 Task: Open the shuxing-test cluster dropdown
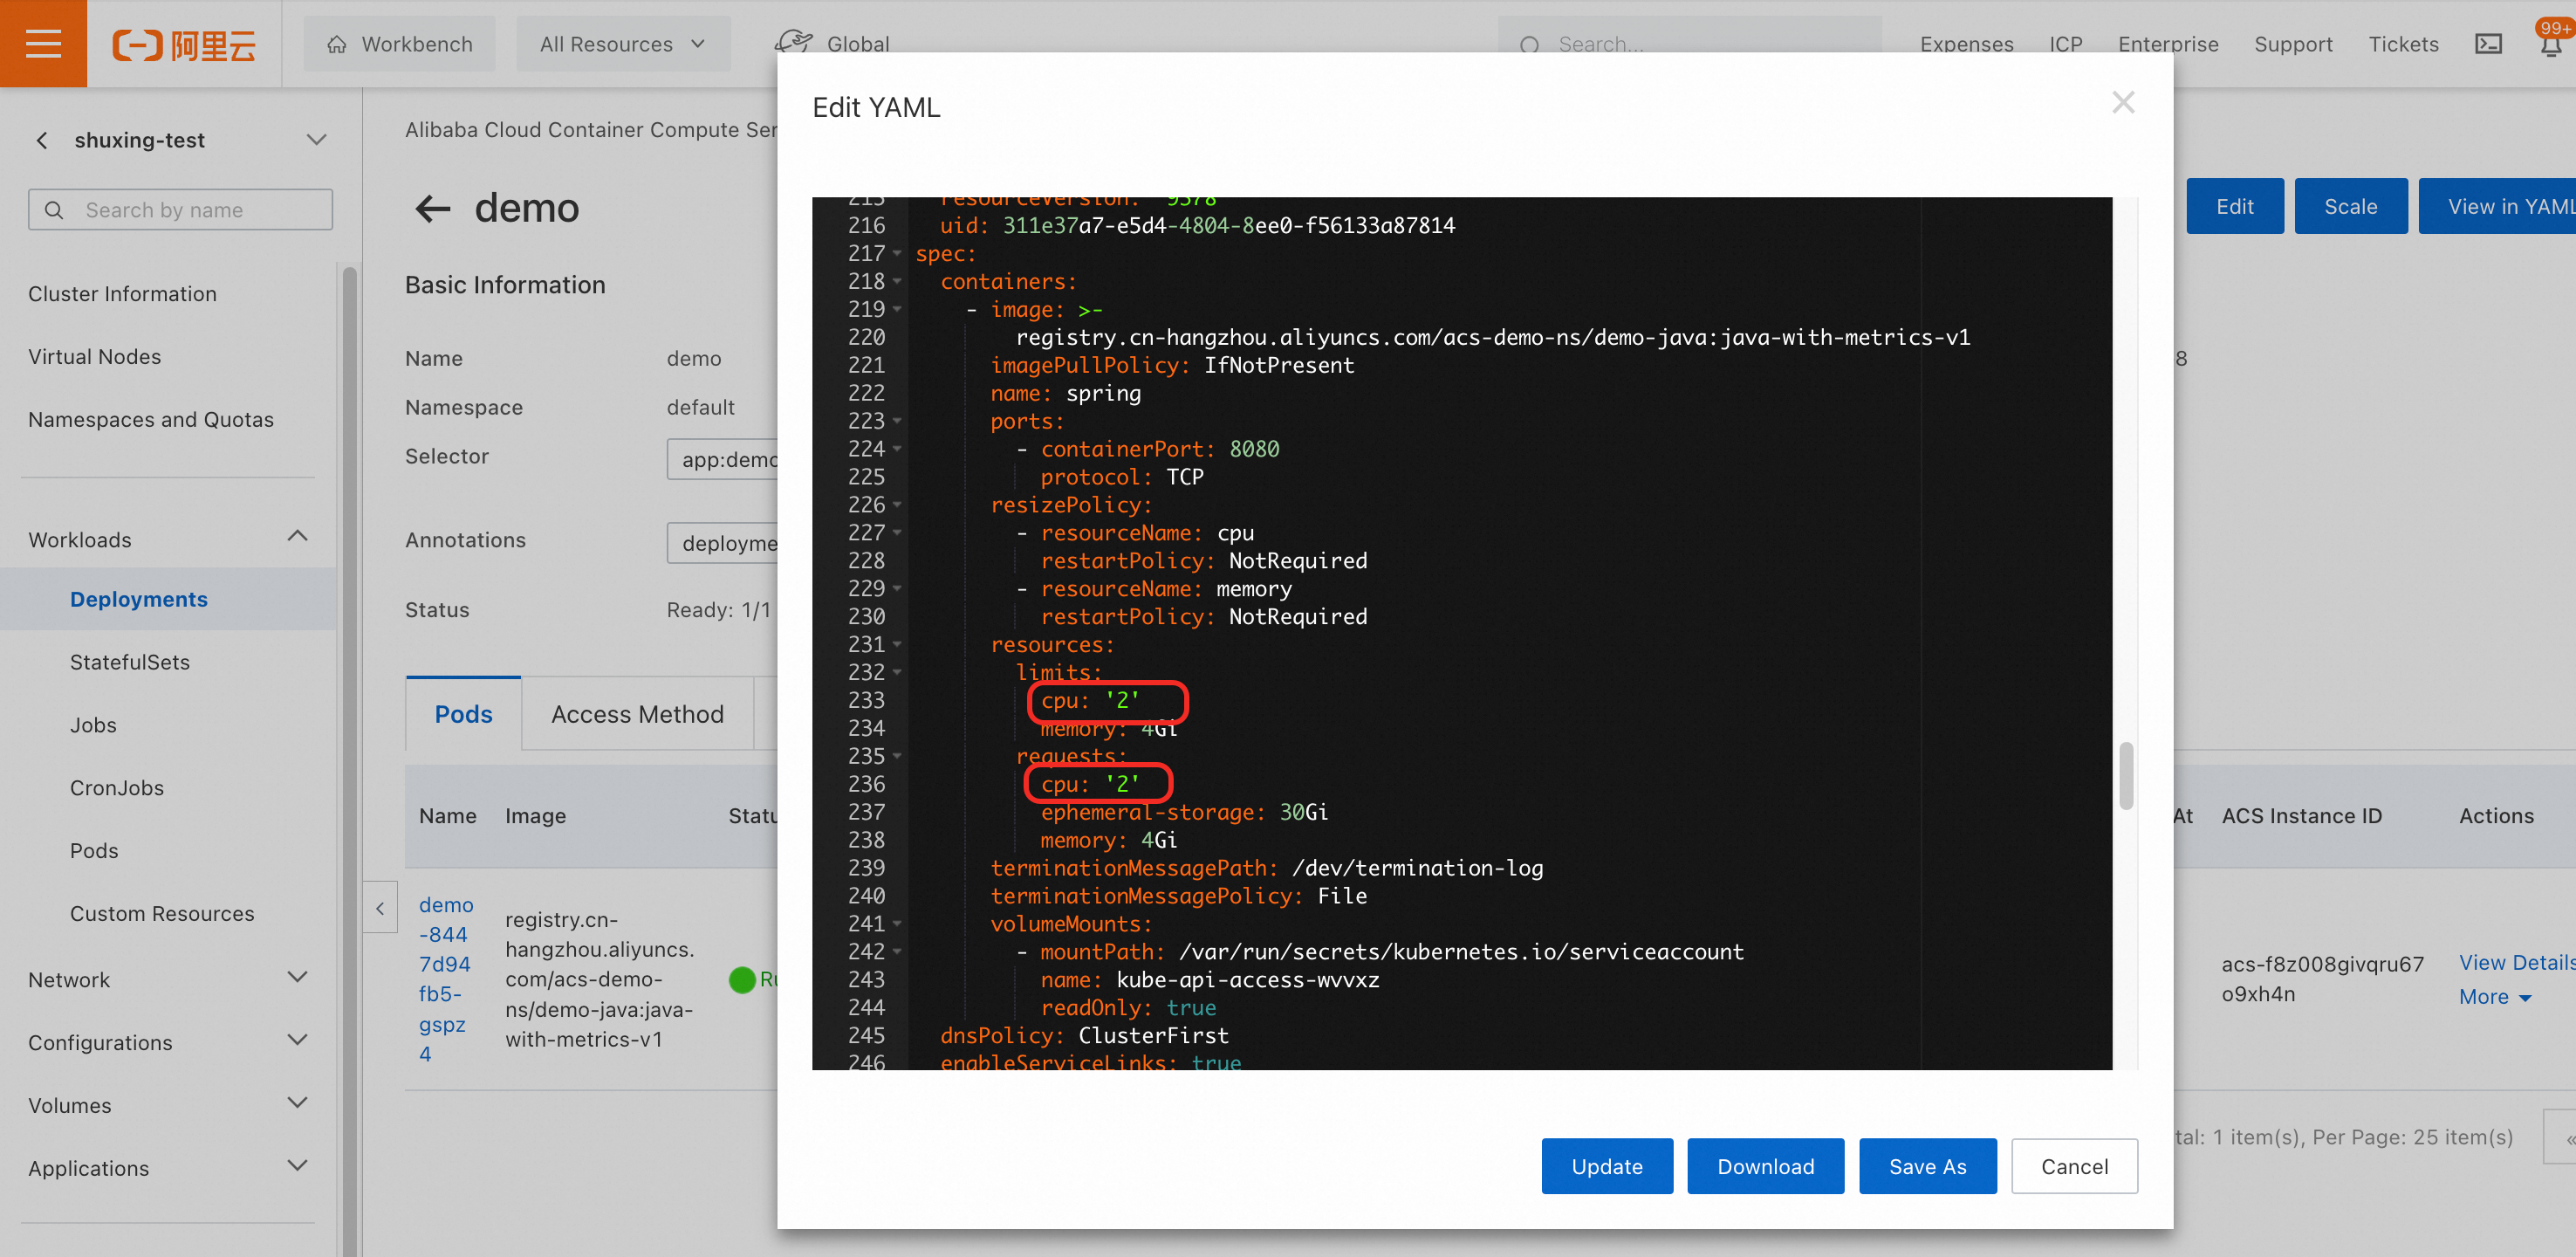(316, 140)
